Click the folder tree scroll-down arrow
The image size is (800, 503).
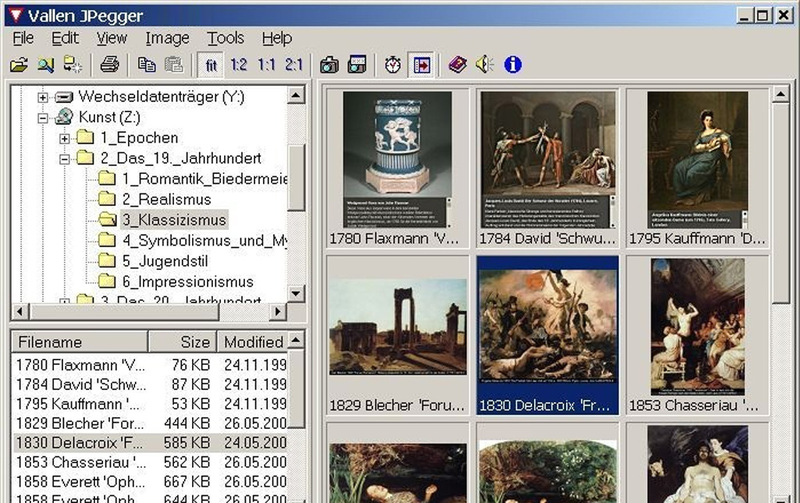tap(296, 293)
